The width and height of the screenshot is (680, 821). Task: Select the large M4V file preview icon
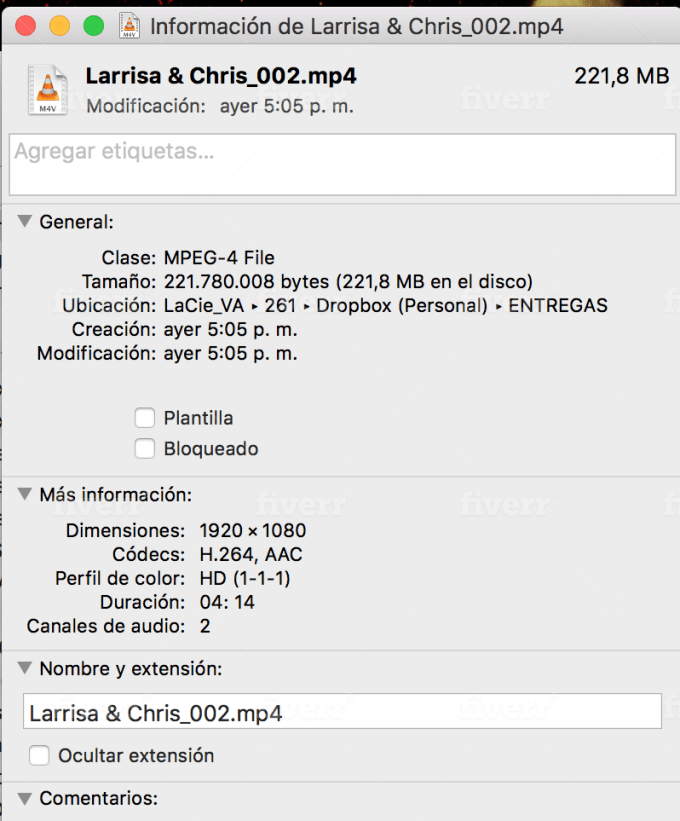point(48,90)
